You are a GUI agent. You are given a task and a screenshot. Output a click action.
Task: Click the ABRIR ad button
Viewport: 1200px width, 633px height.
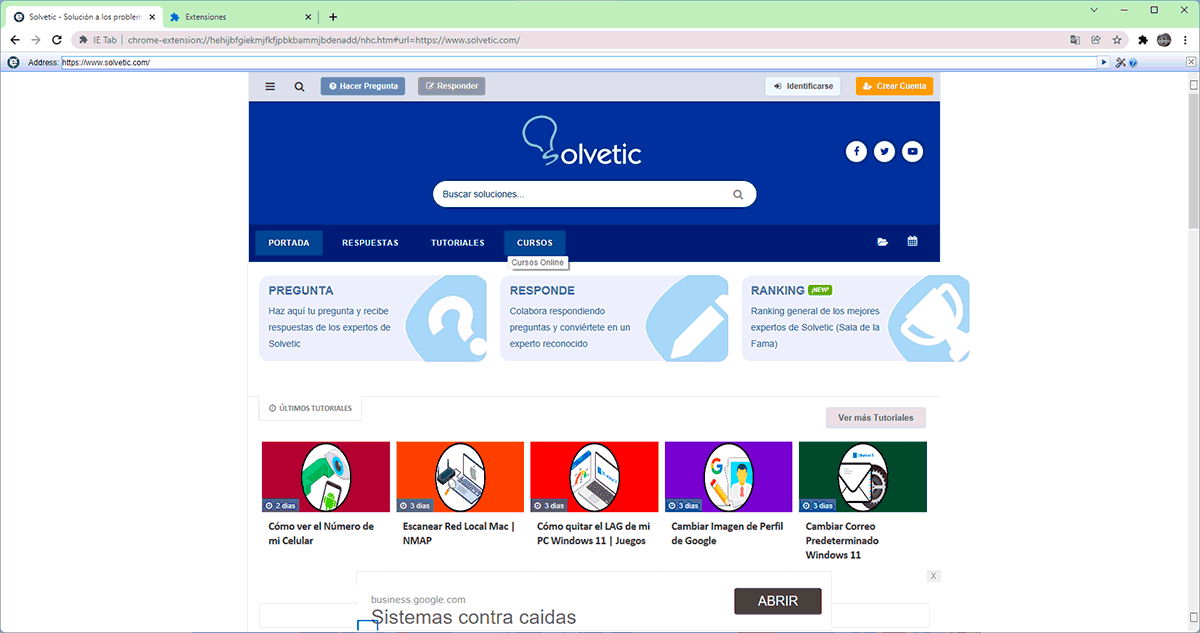click(778, 601)
